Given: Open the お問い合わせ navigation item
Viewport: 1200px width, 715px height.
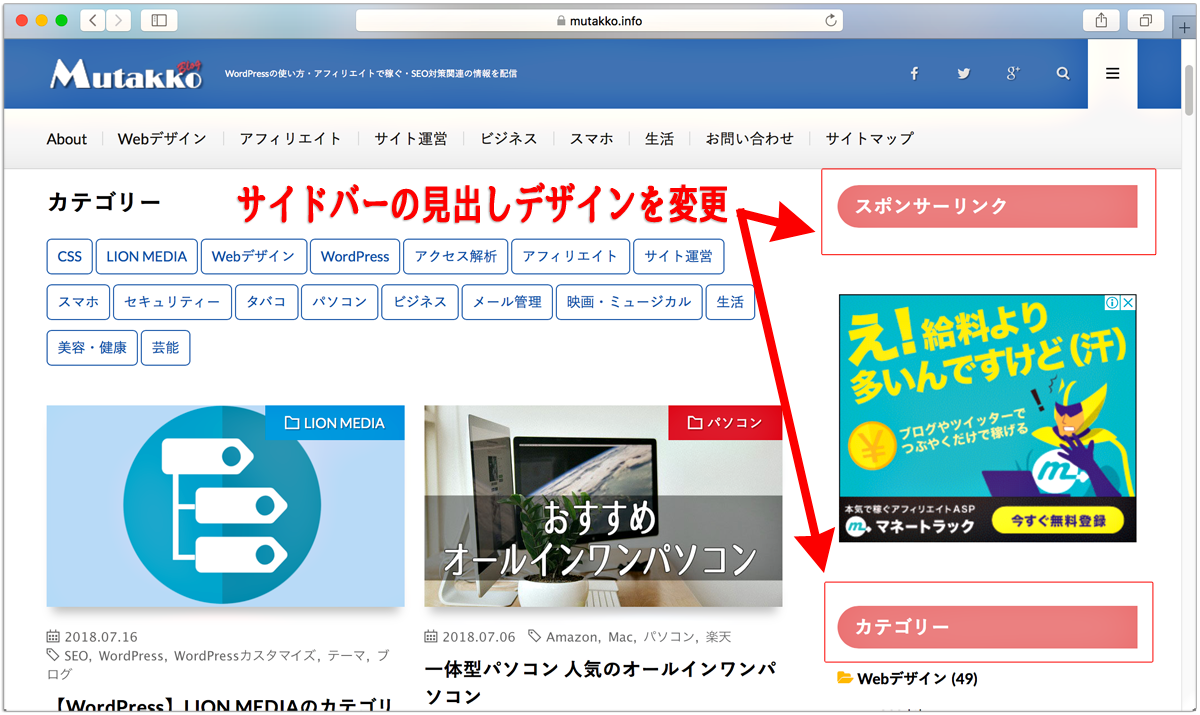Looking at the screenshot, I should click(x=749, y=139).
